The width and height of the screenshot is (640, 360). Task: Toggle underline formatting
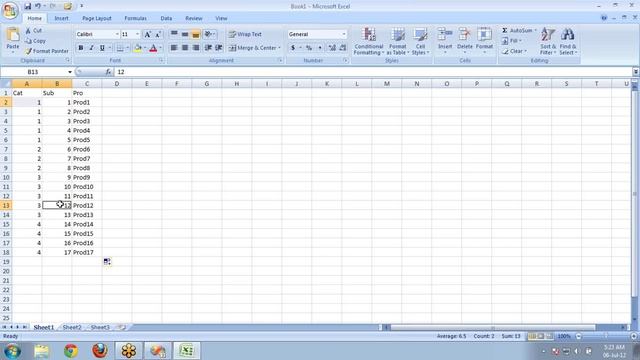point(102,48)
